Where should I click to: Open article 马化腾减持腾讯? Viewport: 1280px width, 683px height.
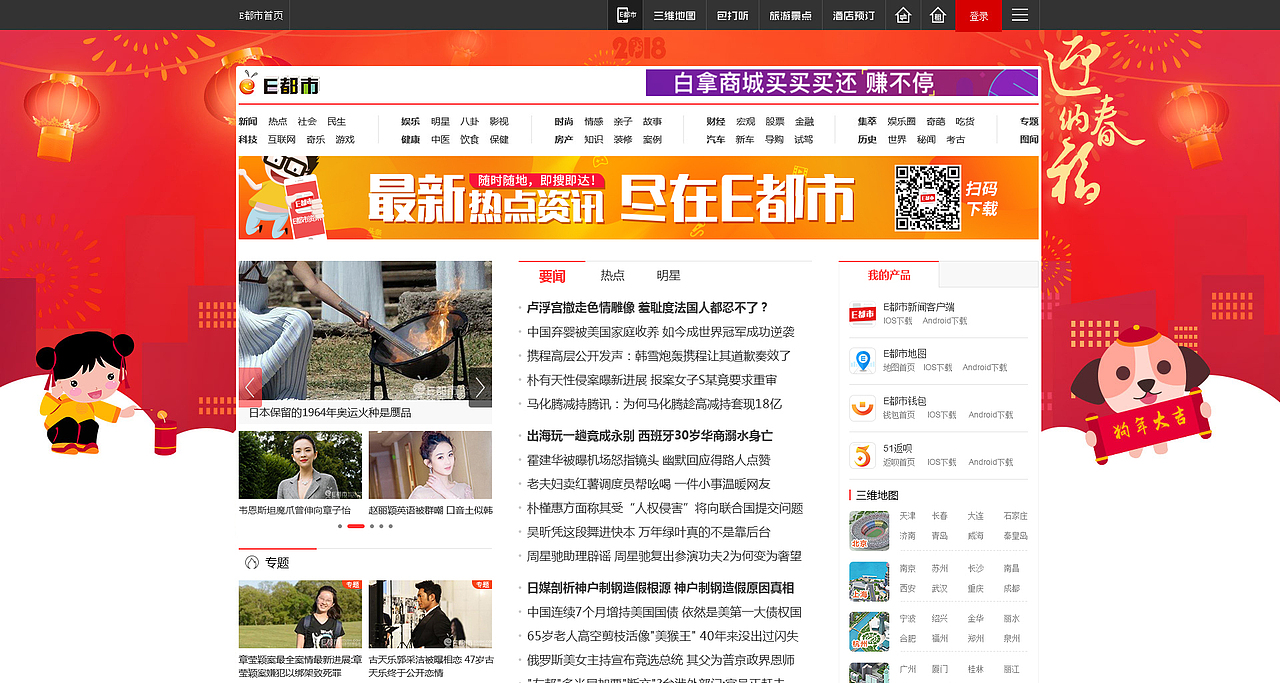click(x=654, y=404)
